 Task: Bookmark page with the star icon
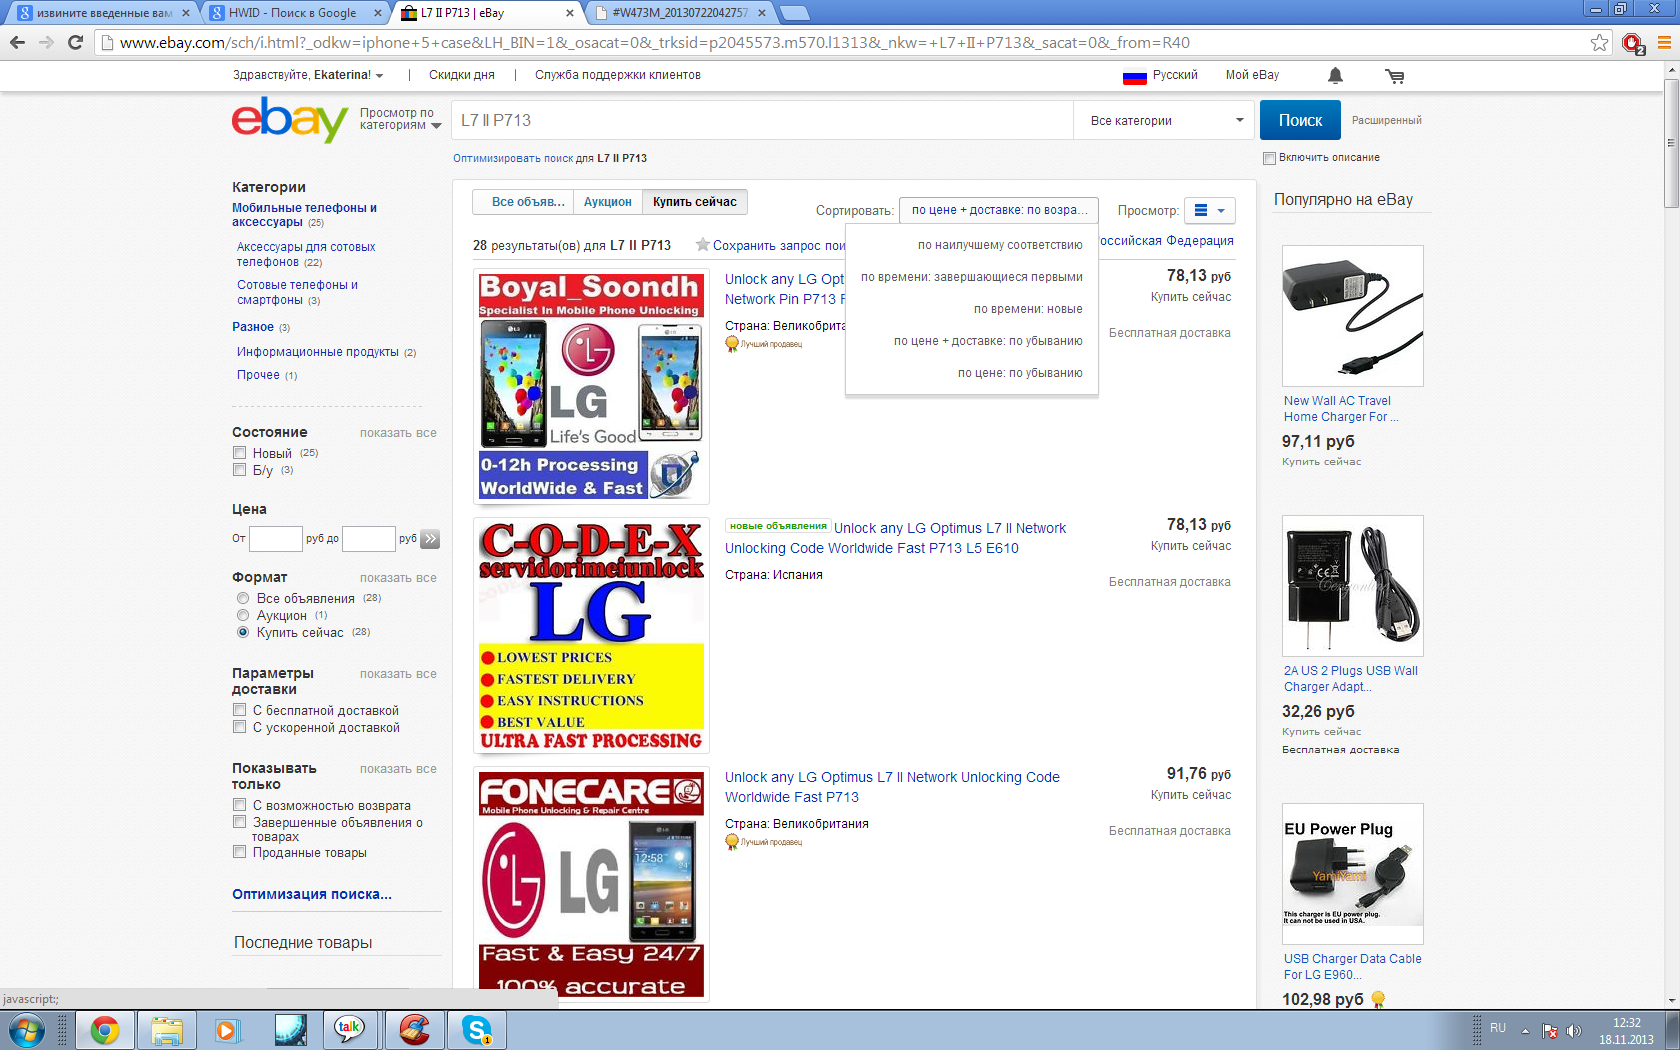pos(1599,42)
